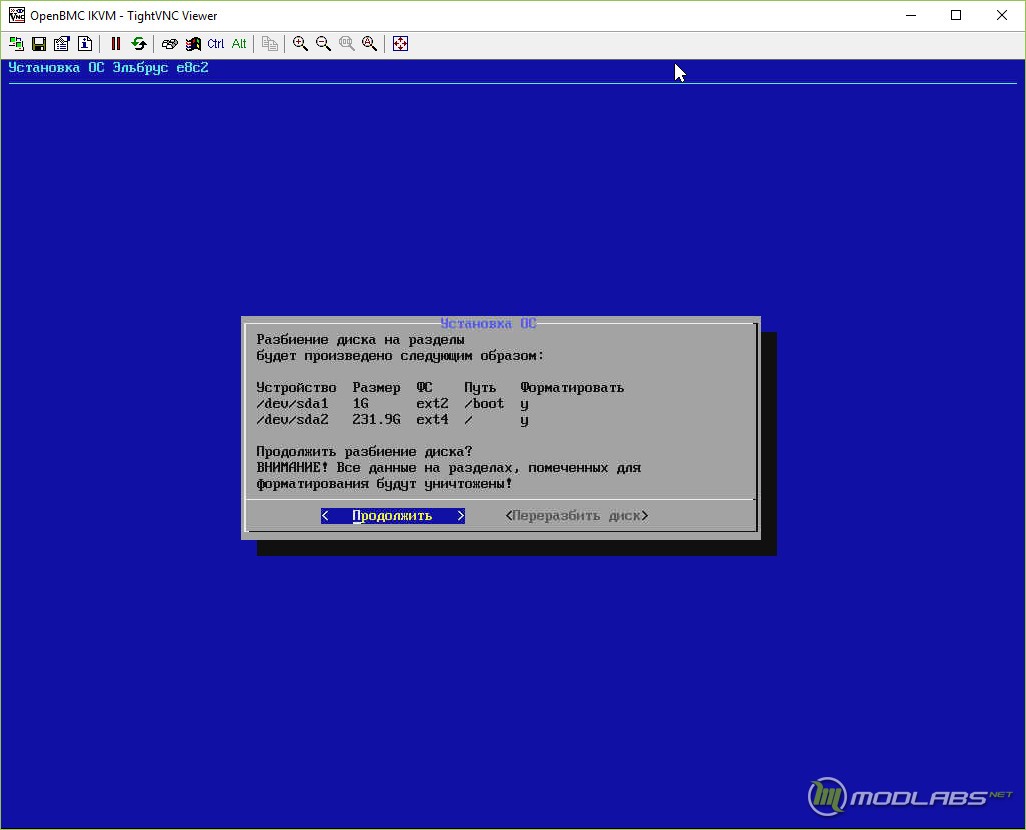Zoom in on the remote display
1026x830 pixels.
(300, 44)
